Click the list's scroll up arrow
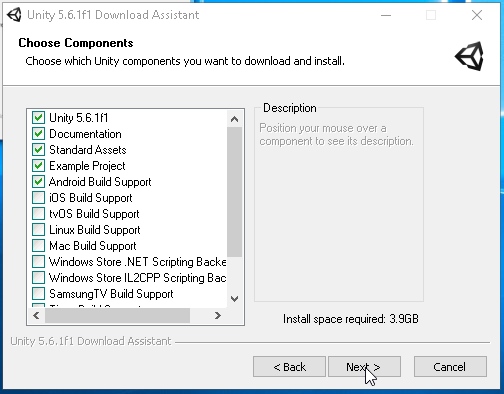This screenshot has height=394, width=504. pos(234,119)
